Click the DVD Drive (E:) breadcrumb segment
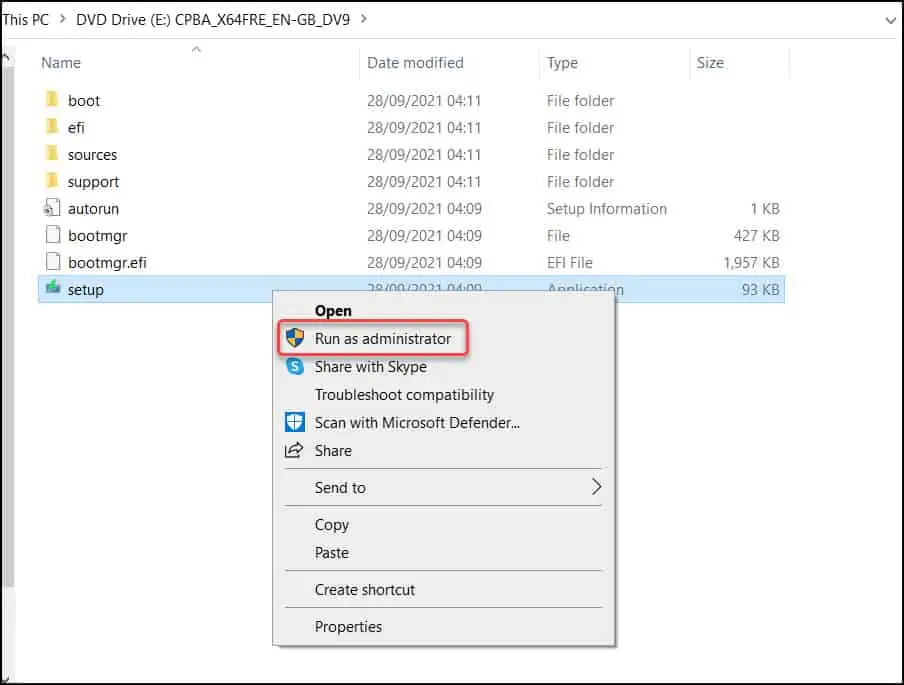 coord(213,20)
